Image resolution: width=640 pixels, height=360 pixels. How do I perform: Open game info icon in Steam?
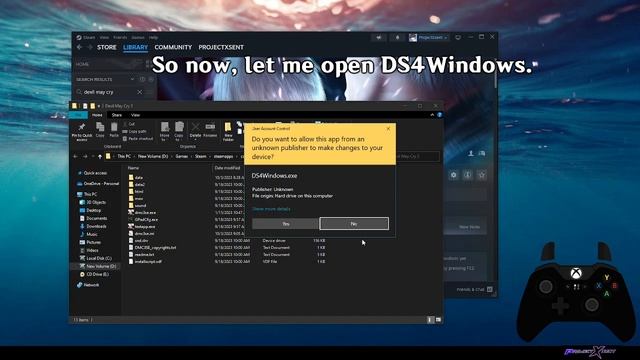468,175
